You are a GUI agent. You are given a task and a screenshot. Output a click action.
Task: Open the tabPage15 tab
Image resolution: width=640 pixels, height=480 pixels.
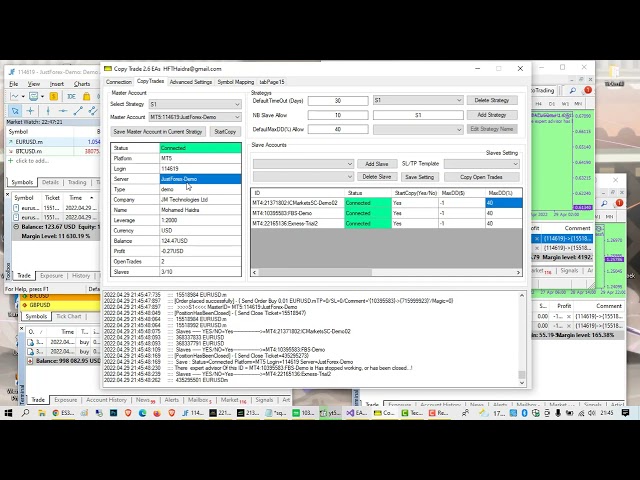tap(272, 82)
